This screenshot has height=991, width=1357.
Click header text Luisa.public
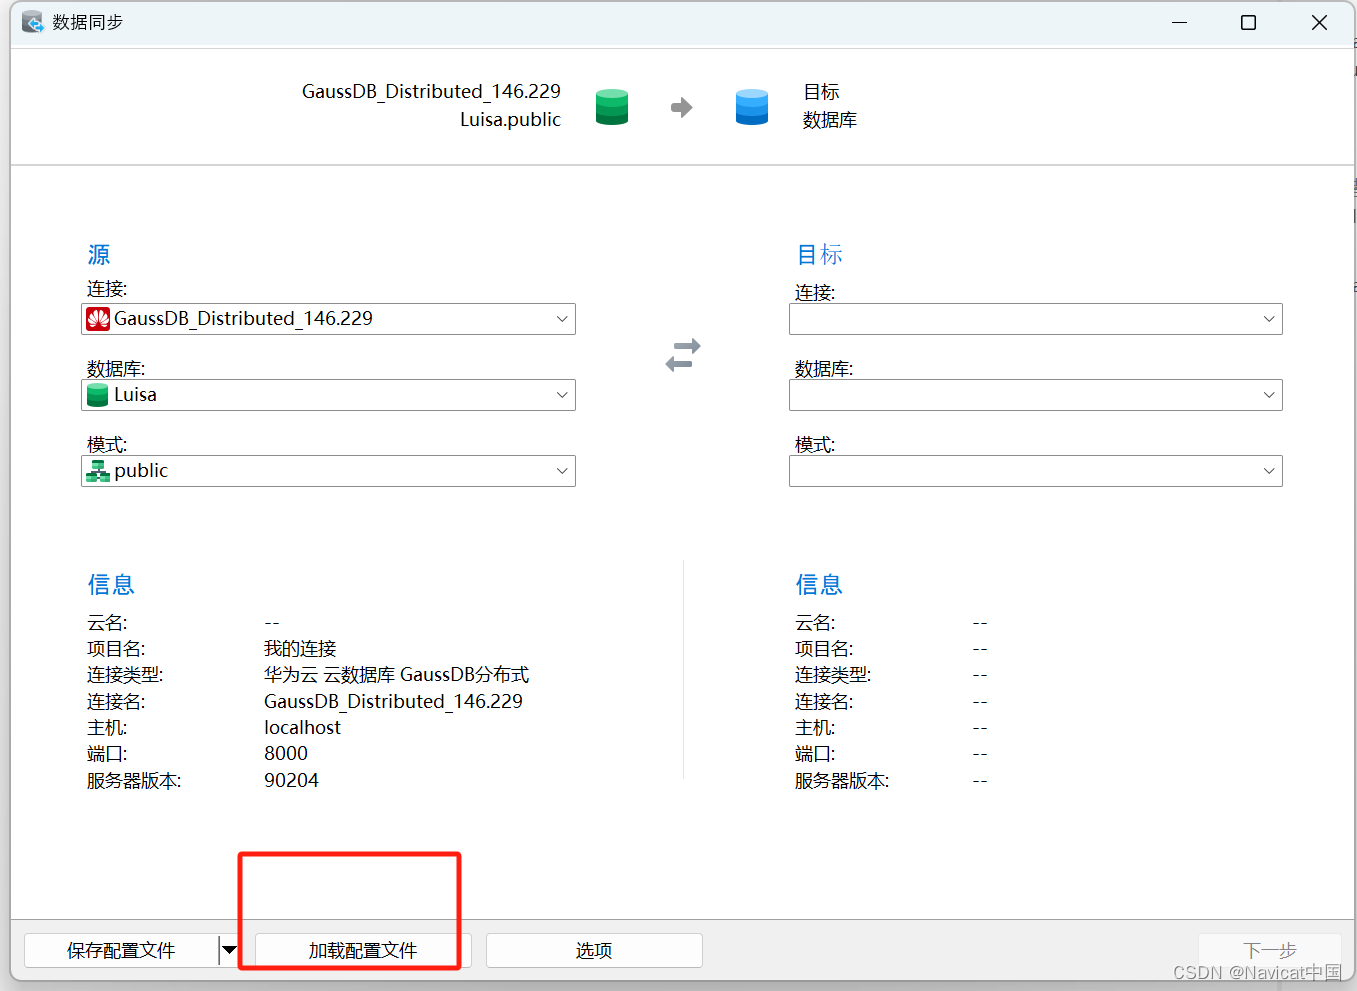click(x=510, y=119)
